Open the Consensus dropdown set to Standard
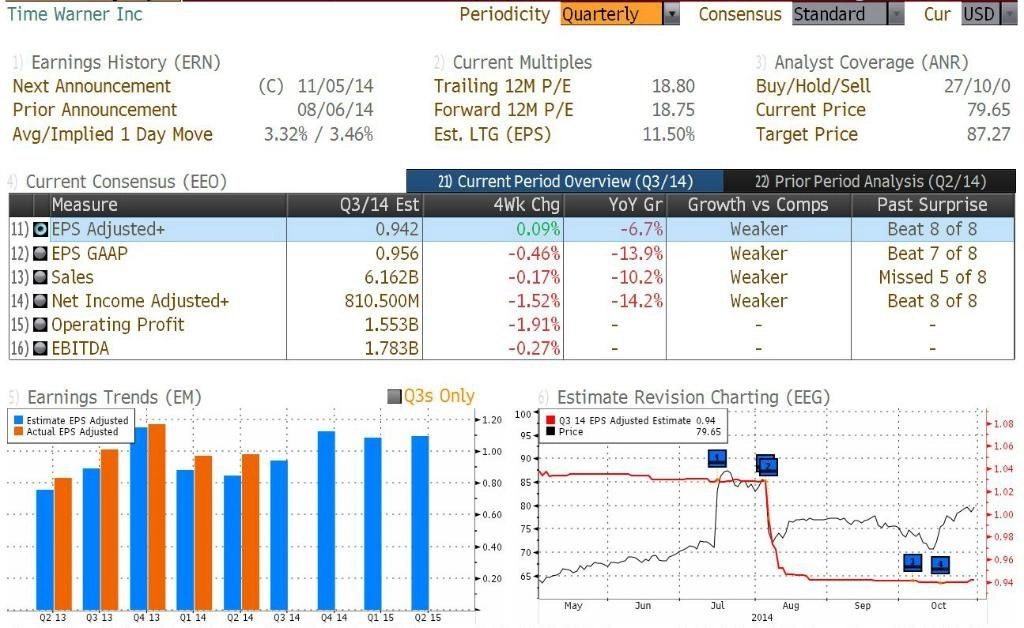1024x628 pixels. (x=848, y=14)
